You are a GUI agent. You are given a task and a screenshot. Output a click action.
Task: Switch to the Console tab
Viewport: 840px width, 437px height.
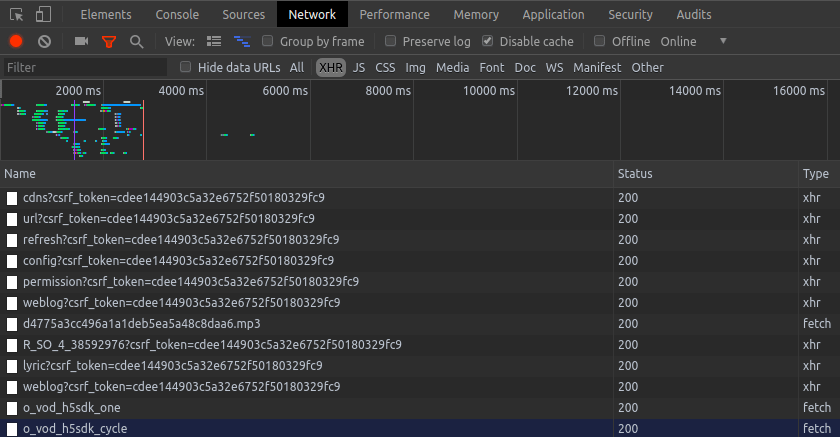[176, 14]
